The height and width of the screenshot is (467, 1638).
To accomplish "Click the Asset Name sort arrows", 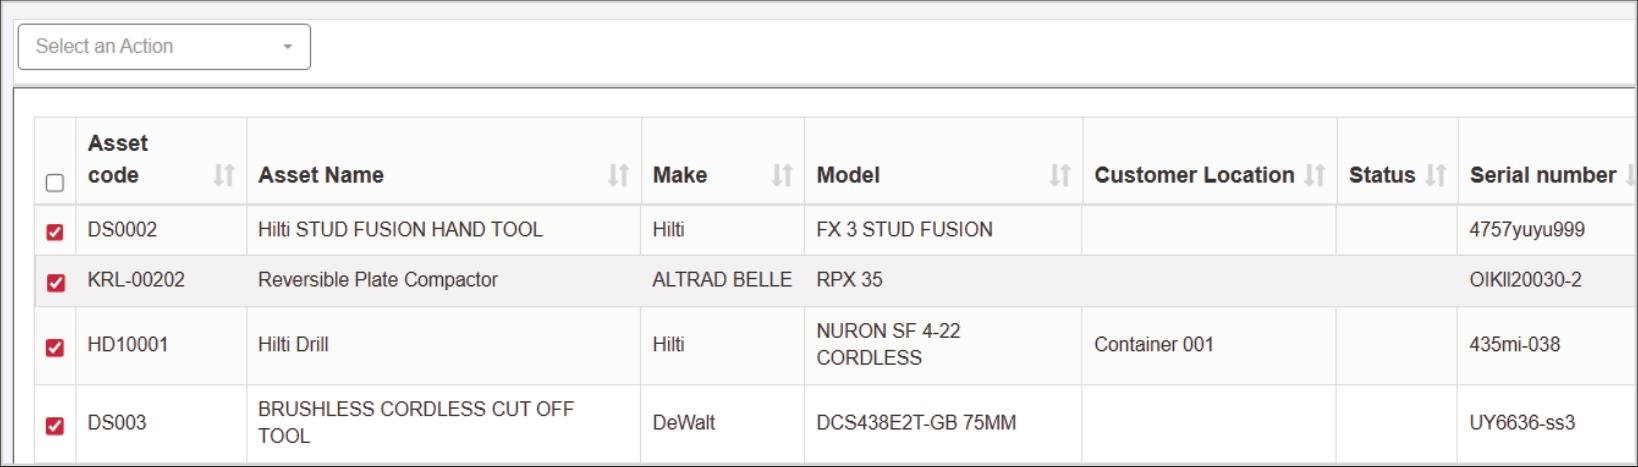I will [619, 176].
